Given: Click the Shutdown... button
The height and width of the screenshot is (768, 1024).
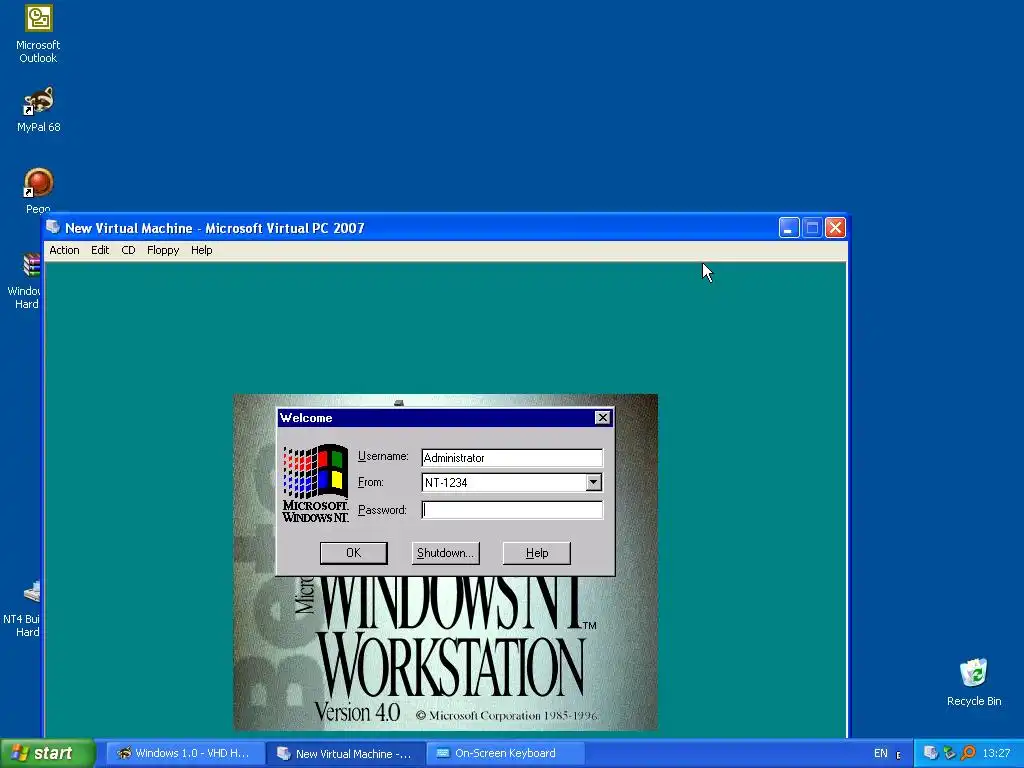Looking at the screenshot, I should tap(445, 553).
